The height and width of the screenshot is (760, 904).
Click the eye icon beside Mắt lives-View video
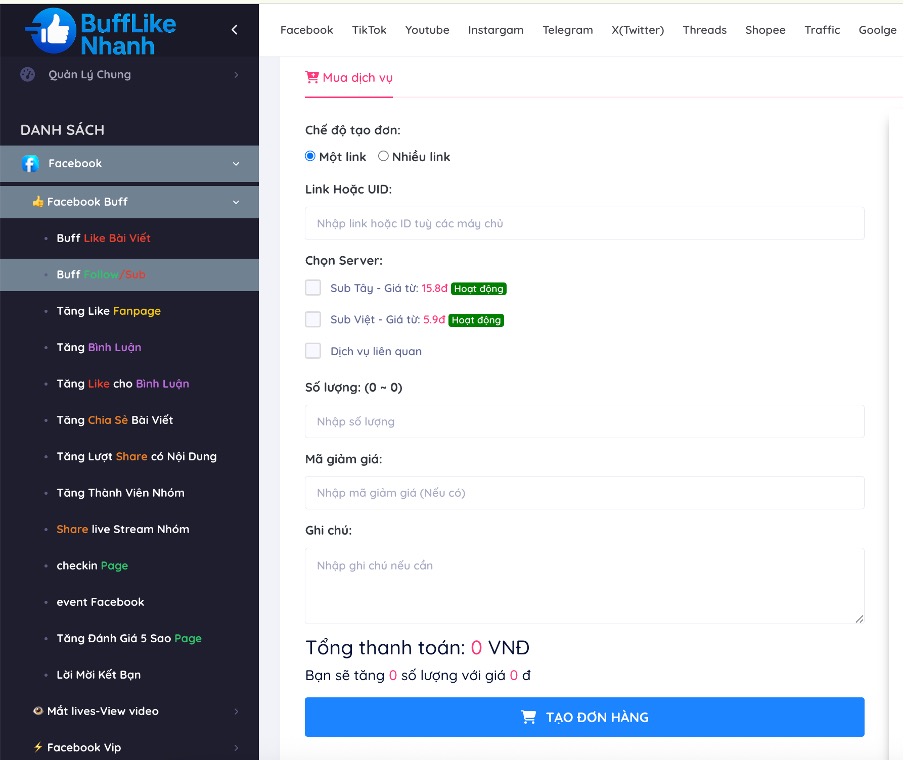38,711
